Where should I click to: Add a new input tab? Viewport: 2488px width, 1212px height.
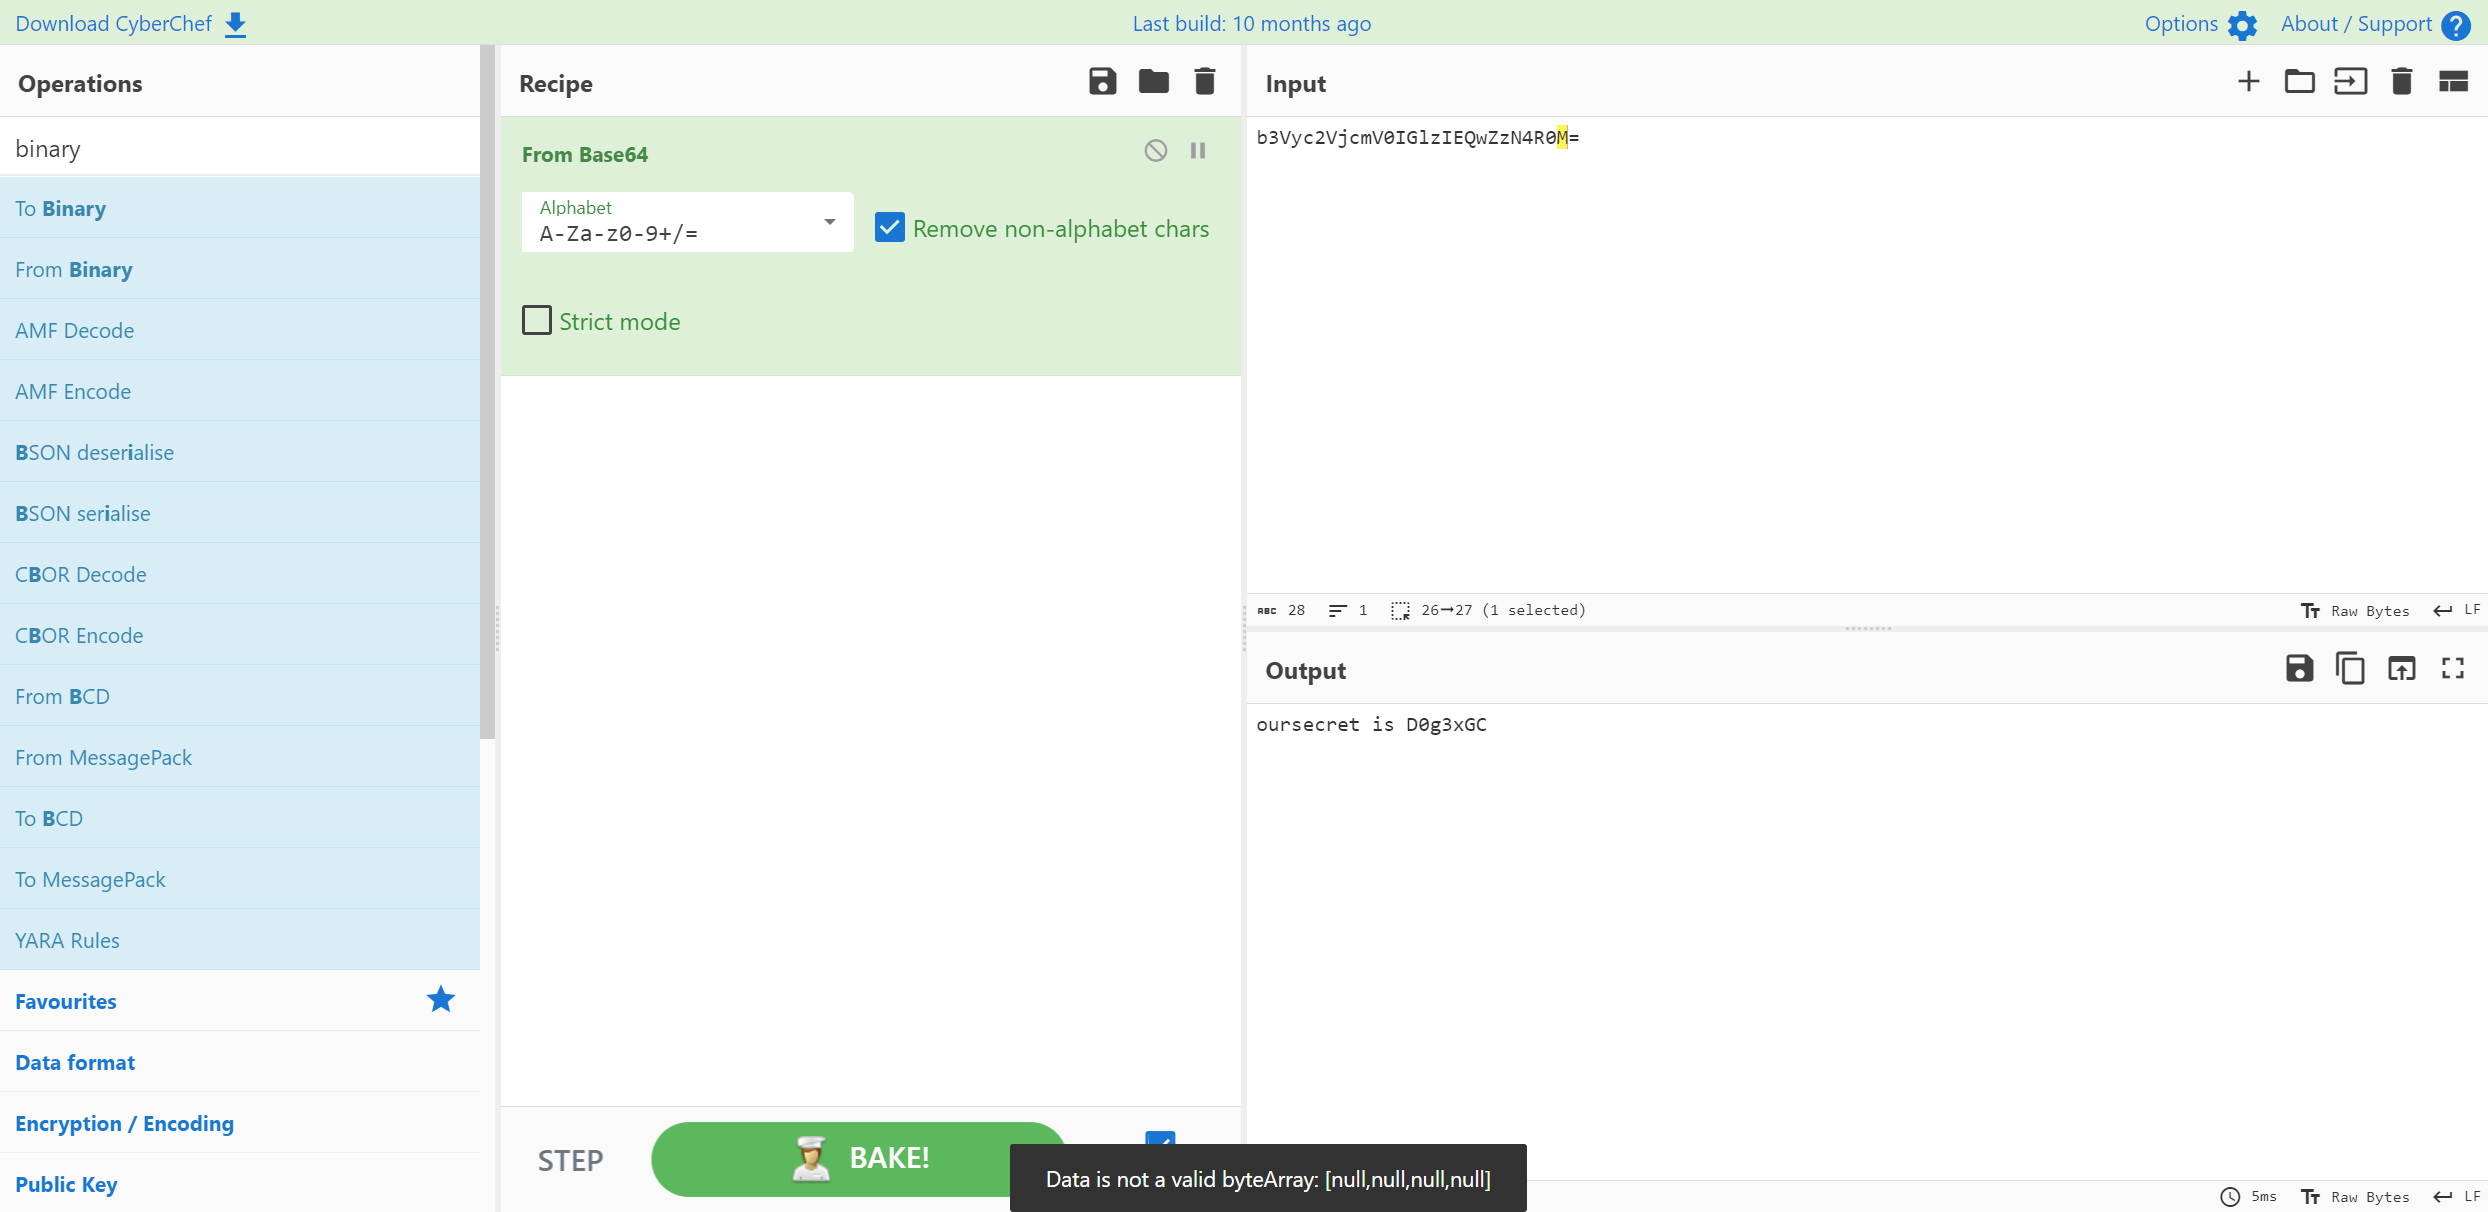click(2248, 82)
